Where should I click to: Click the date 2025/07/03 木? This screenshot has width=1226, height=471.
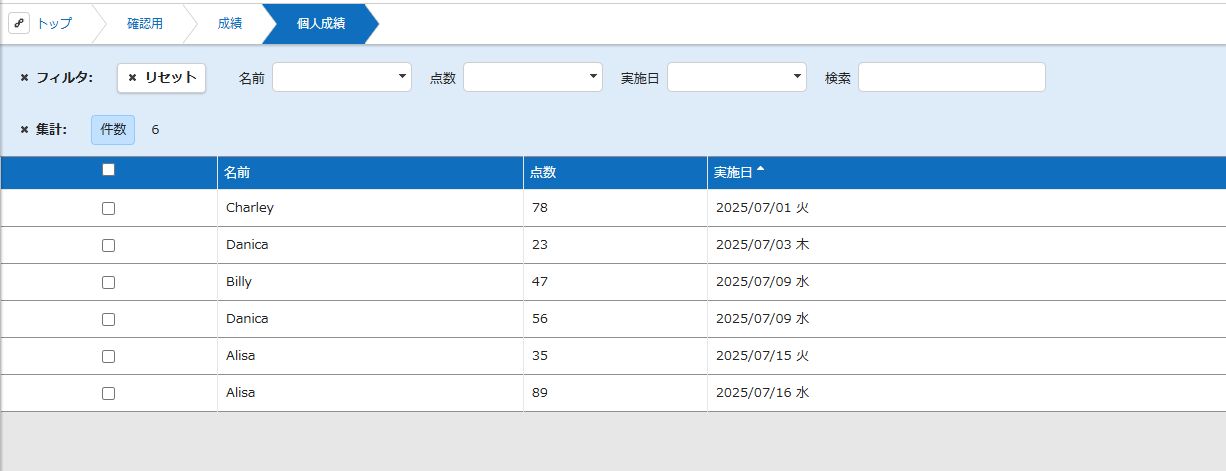[x=762, y=245]
